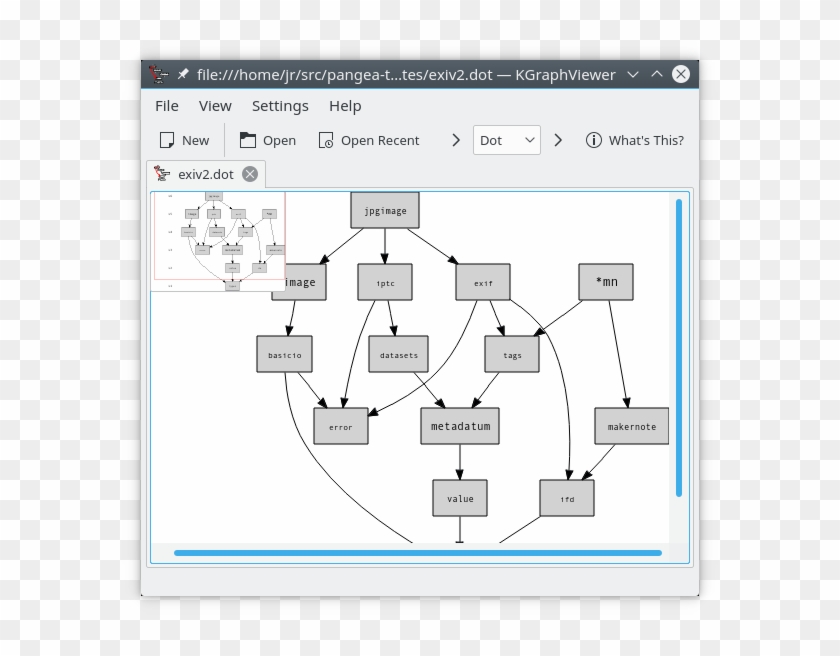840x656 pixels.
Task: Click the info circle icon near What's This
Action: pos(595,140)
